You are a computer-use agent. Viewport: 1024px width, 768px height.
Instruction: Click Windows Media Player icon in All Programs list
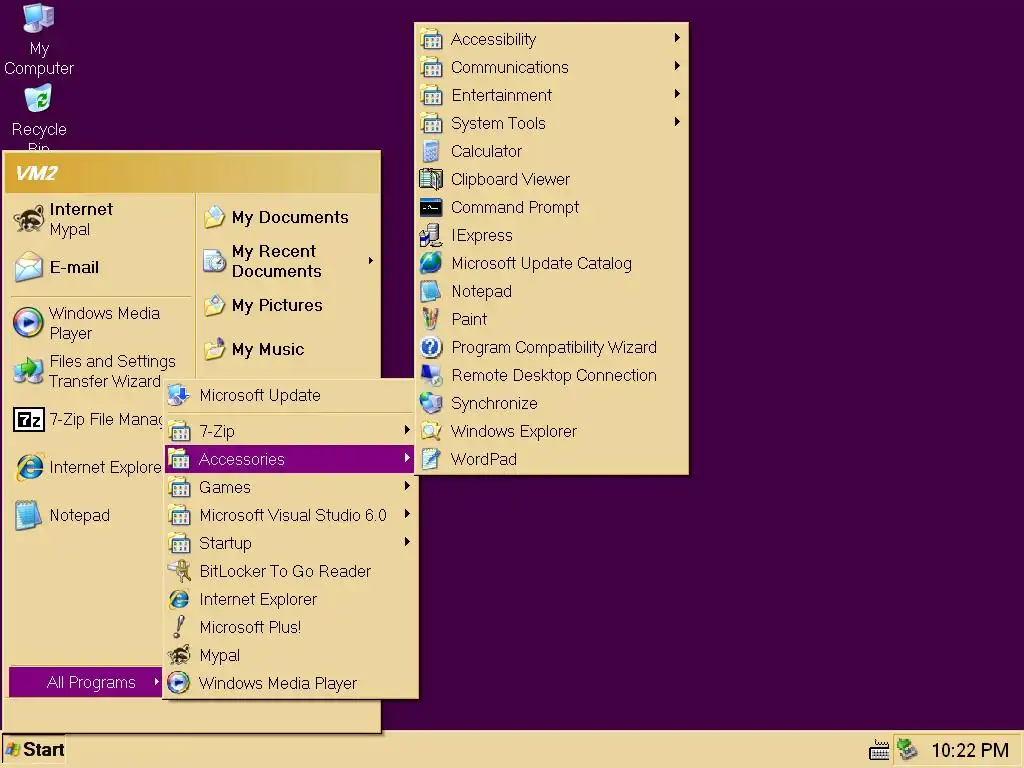pyautogui.click(x=179, y=683)
